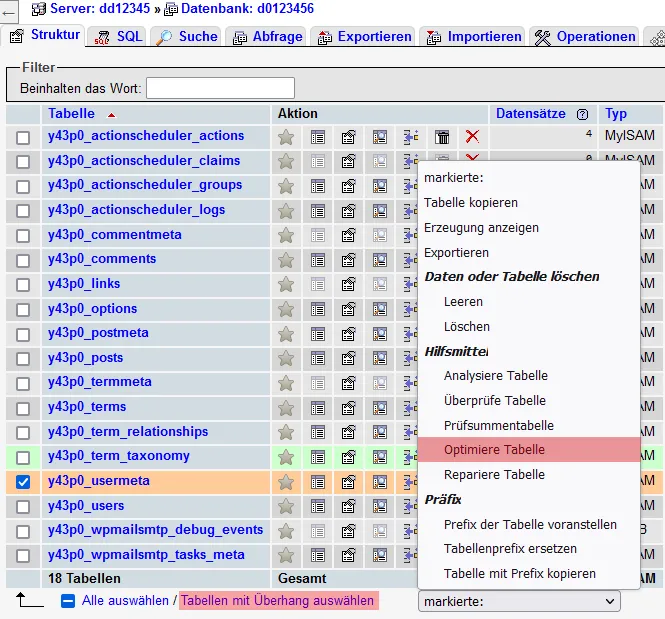Viewport: 665px width, 619px height.
Task: Insert icon in y43p0_actionscheduler_actions row
Action: coord(411,137)
